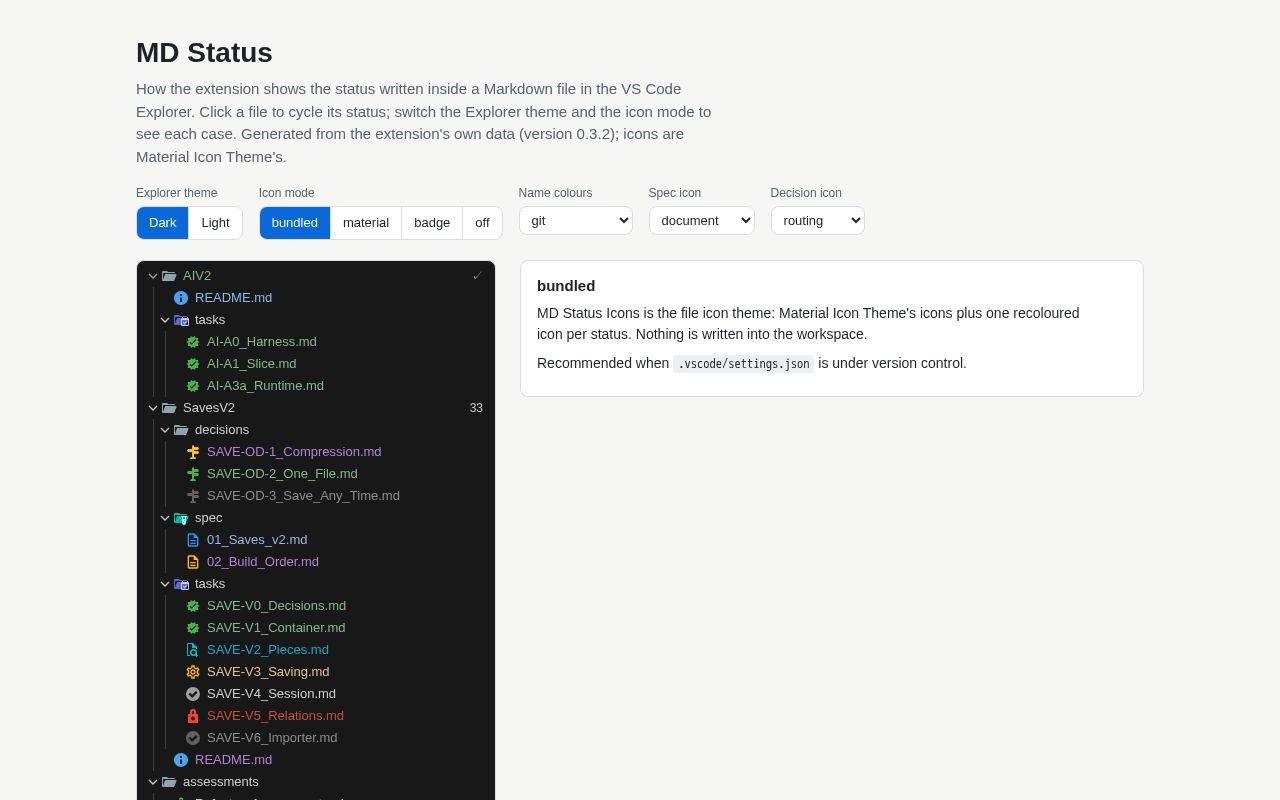Switch Explorer theme to Light
The height and width of the screenshot is (800, 1280).
215,223
